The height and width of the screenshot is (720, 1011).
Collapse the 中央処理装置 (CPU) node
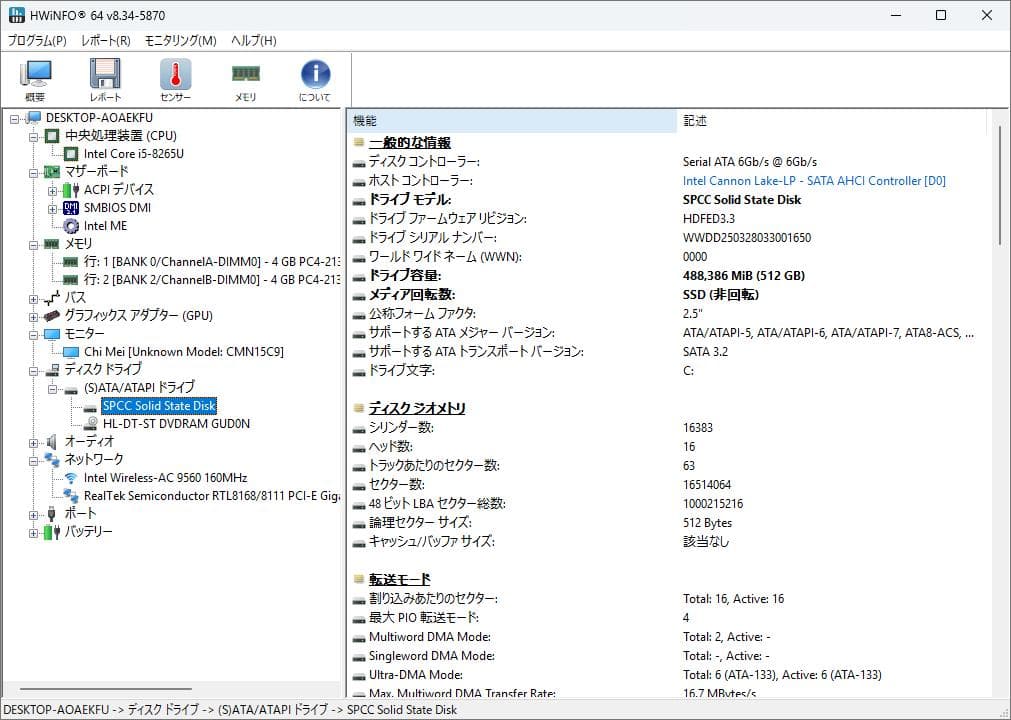click(x=34, y=137)
